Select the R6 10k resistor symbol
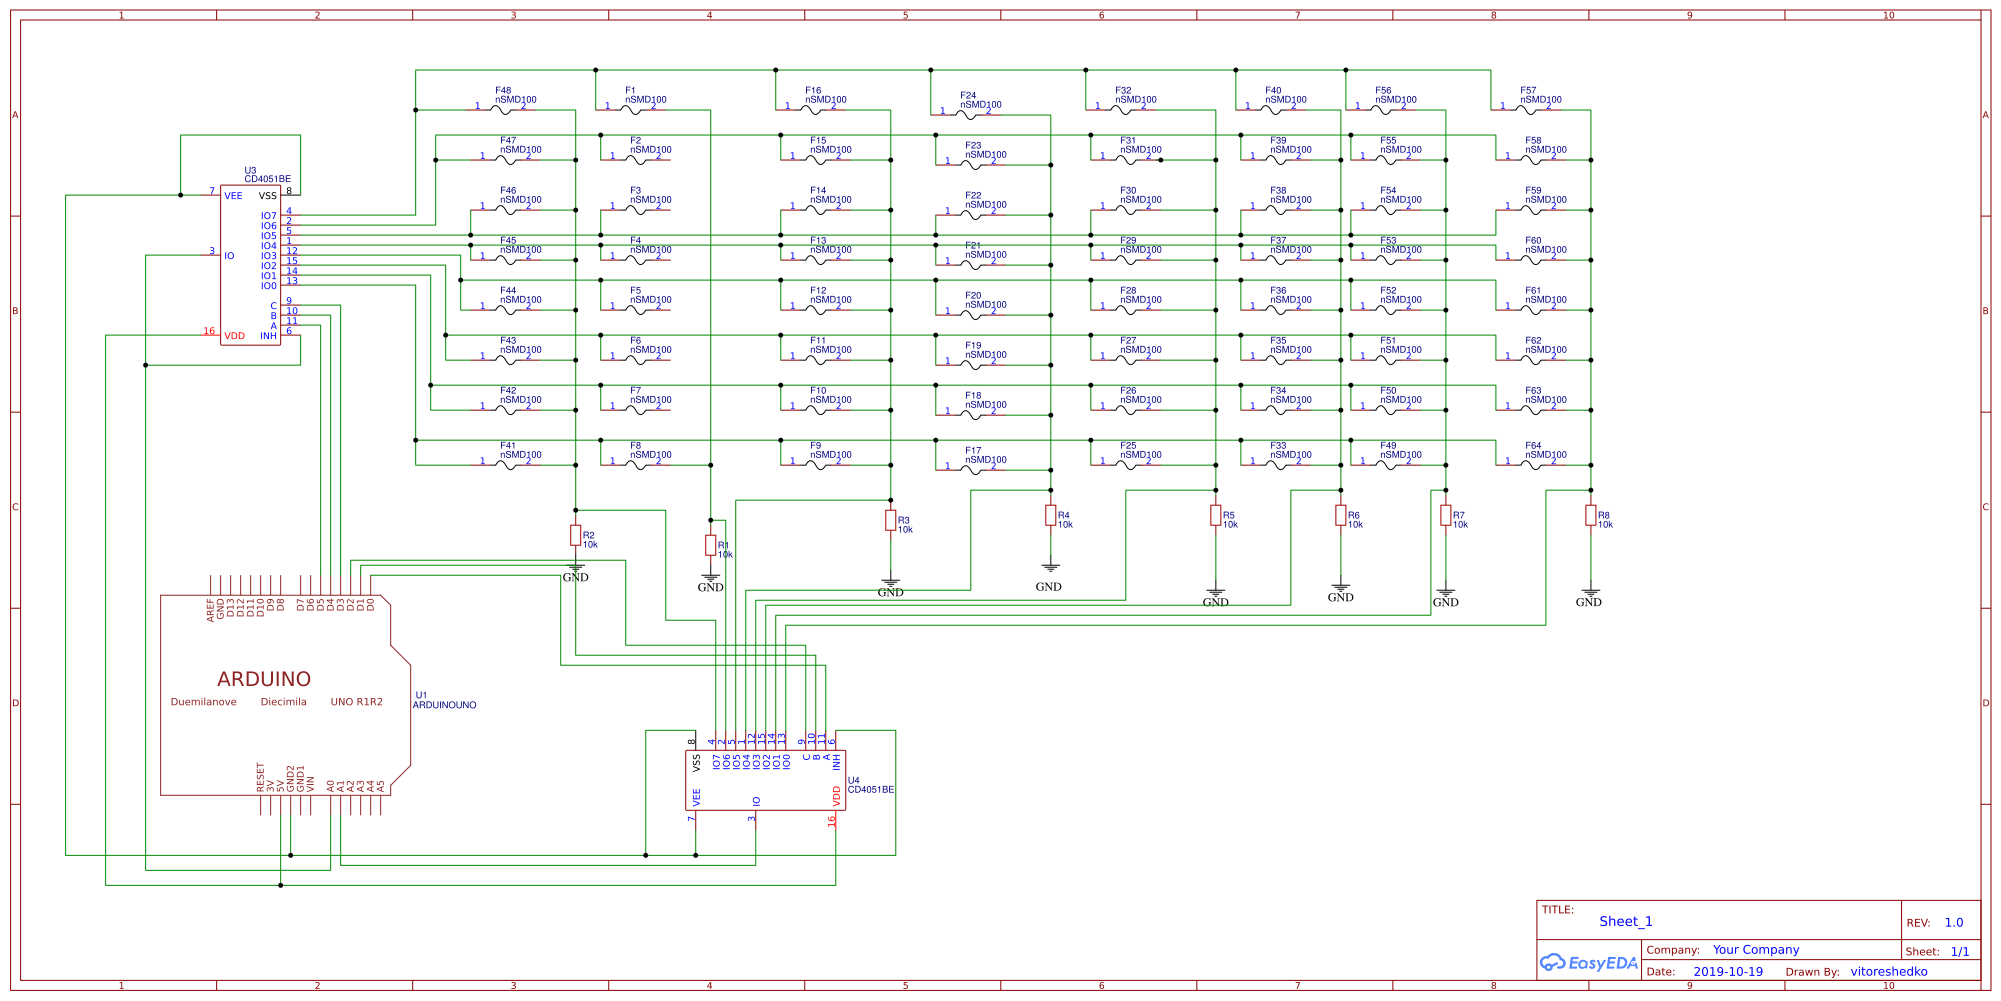The width and height of the screenshot is (2001, 1001). coord(1340,515)
